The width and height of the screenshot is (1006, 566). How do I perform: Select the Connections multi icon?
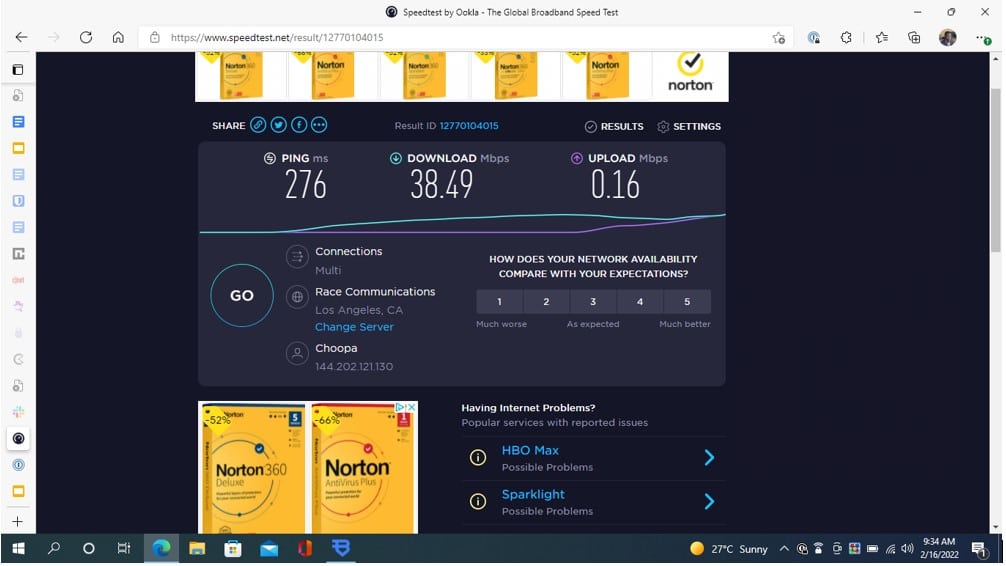tap(297, 257)
